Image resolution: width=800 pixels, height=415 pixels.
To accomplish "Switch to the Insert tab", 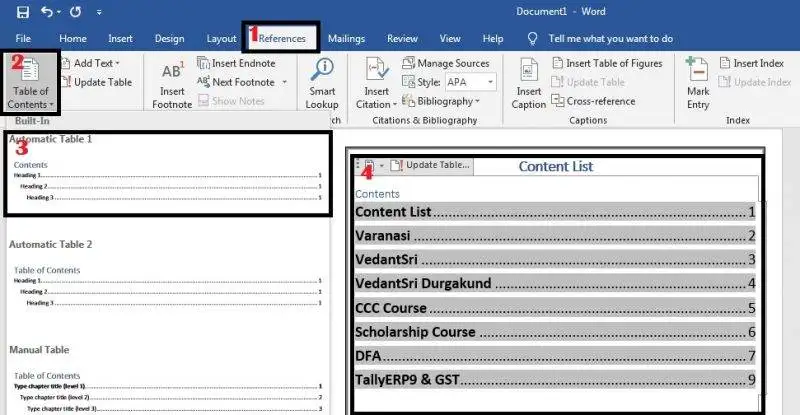I will pos(120,38).
